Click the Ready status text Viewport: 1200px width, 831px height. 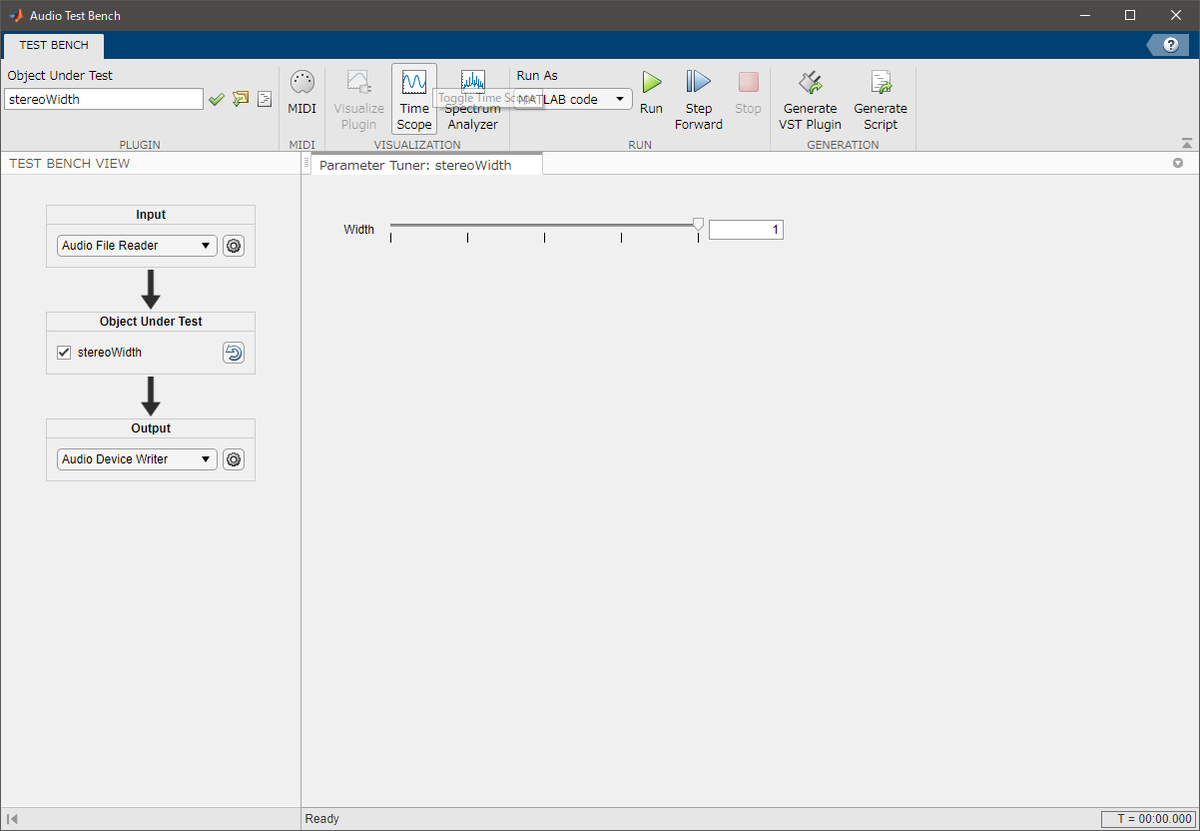322,819
